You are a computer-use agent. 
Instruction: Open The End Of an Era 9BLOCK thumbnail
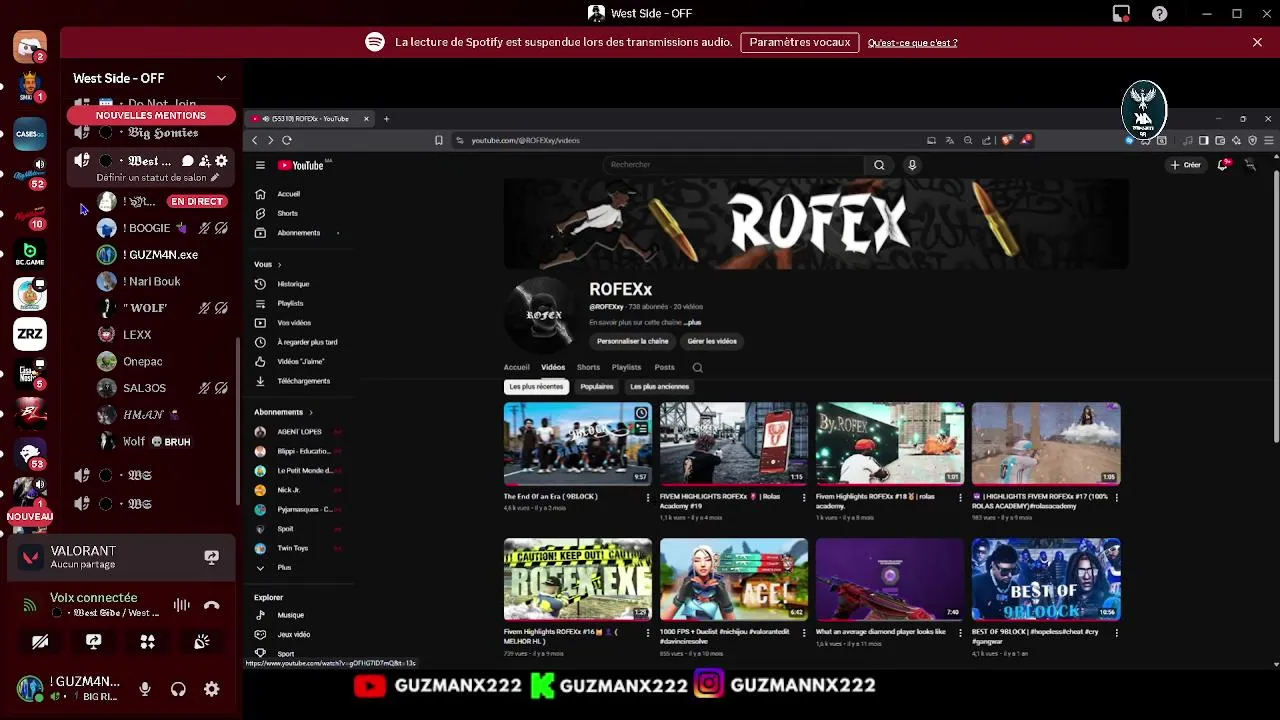pos(578,444)
